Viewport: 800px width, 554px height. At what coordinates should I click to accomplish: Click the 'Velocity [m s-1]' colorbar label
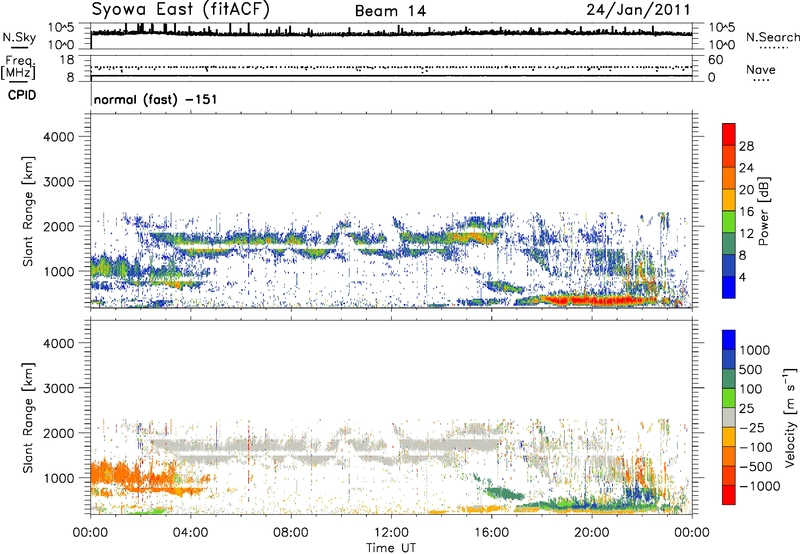[790, 417]
